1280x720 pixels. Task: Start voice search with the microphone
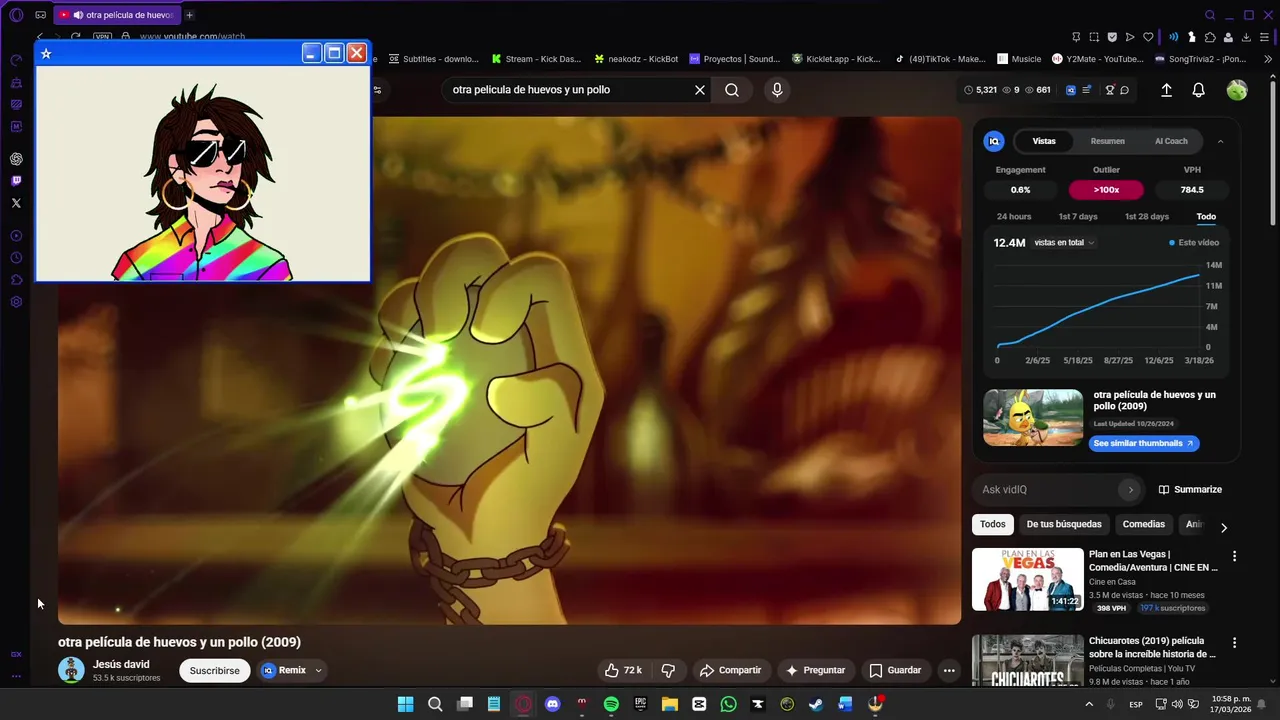click(777, 90)
